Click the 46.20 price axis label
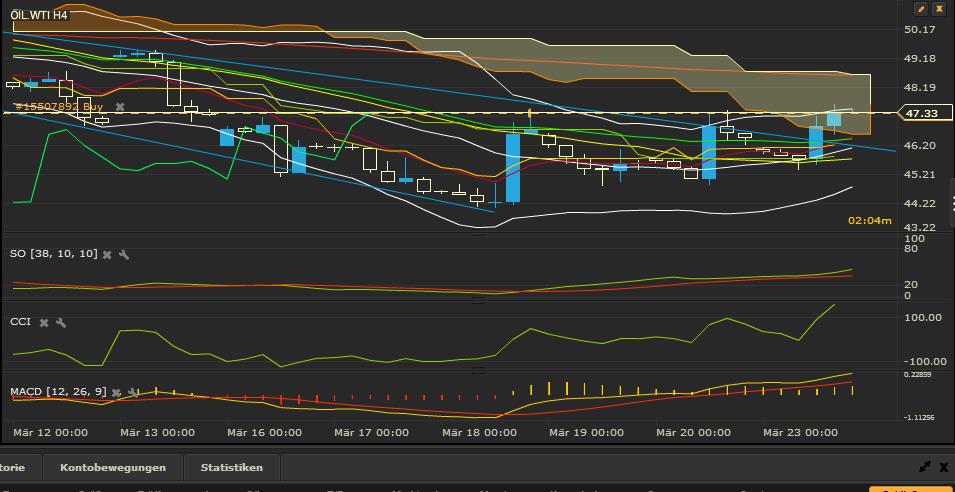Image resolution: width=955 pixels, height=492 pixels. pos(920,146)
